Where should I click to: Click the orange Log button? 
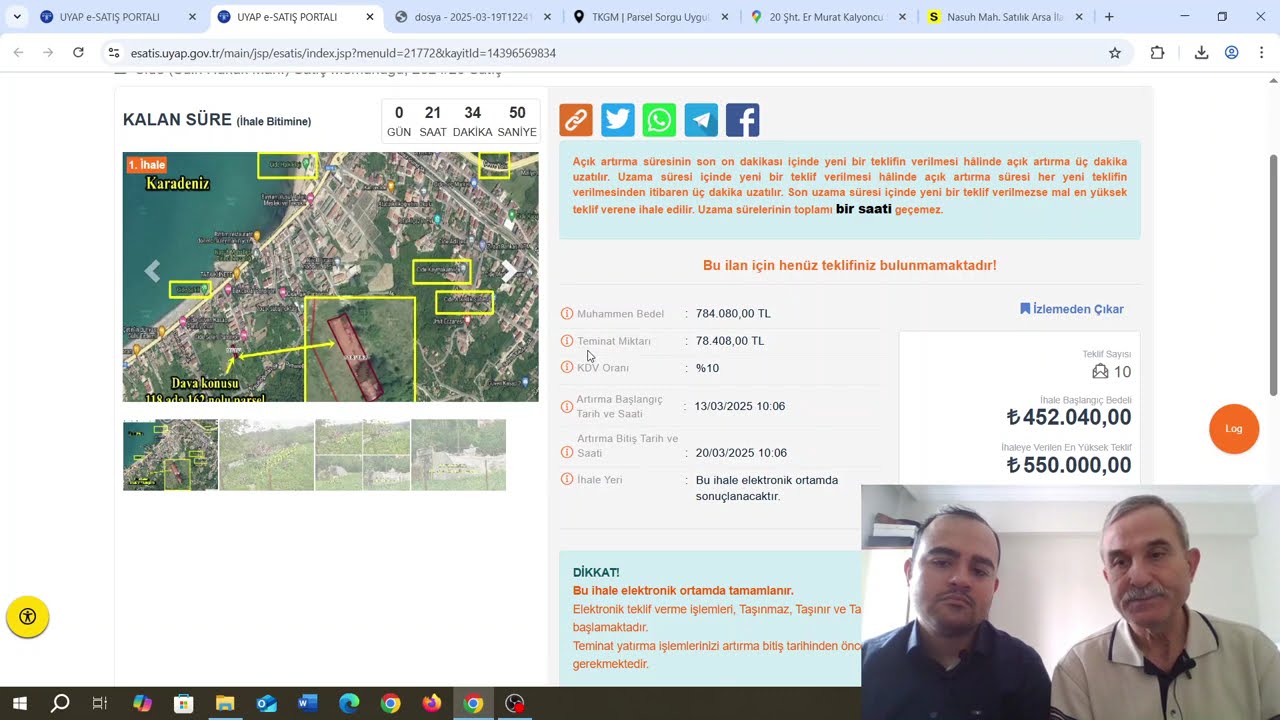[x=1234, y=429]
